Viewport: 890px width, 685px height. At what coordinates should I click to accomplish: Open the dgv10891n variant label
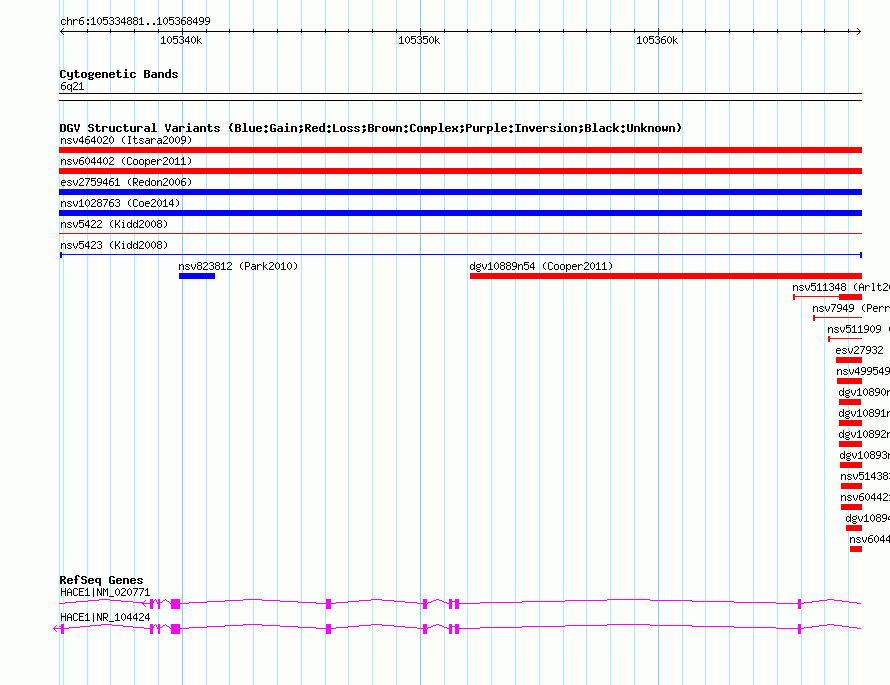(x=864, y=413)
